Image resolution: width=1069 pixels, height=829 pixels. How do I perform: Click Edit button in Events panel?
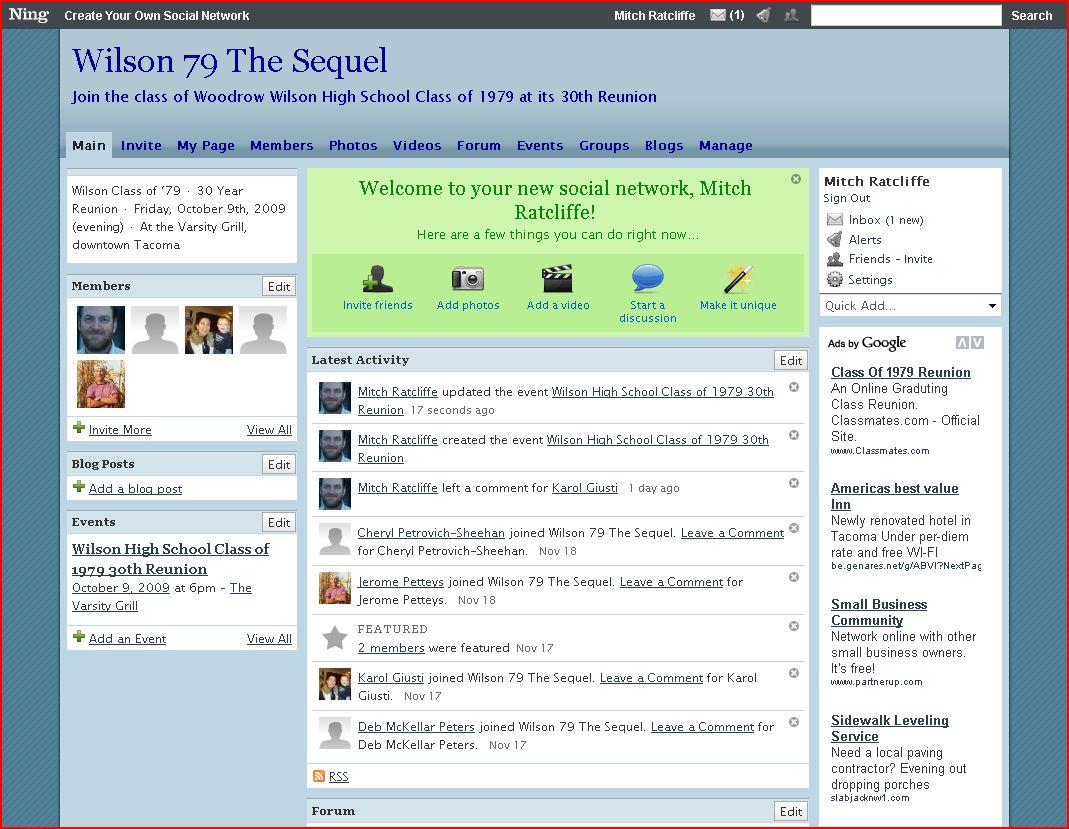[279, 522]
